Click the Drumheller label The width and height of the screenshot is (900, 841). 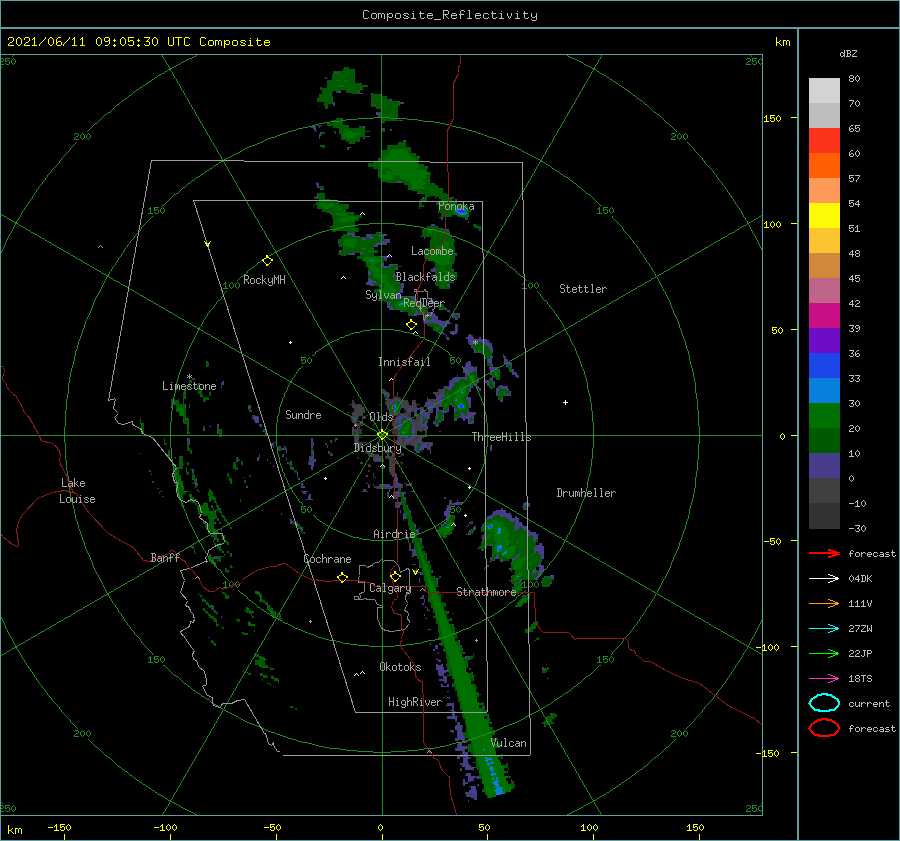[586, 493]
